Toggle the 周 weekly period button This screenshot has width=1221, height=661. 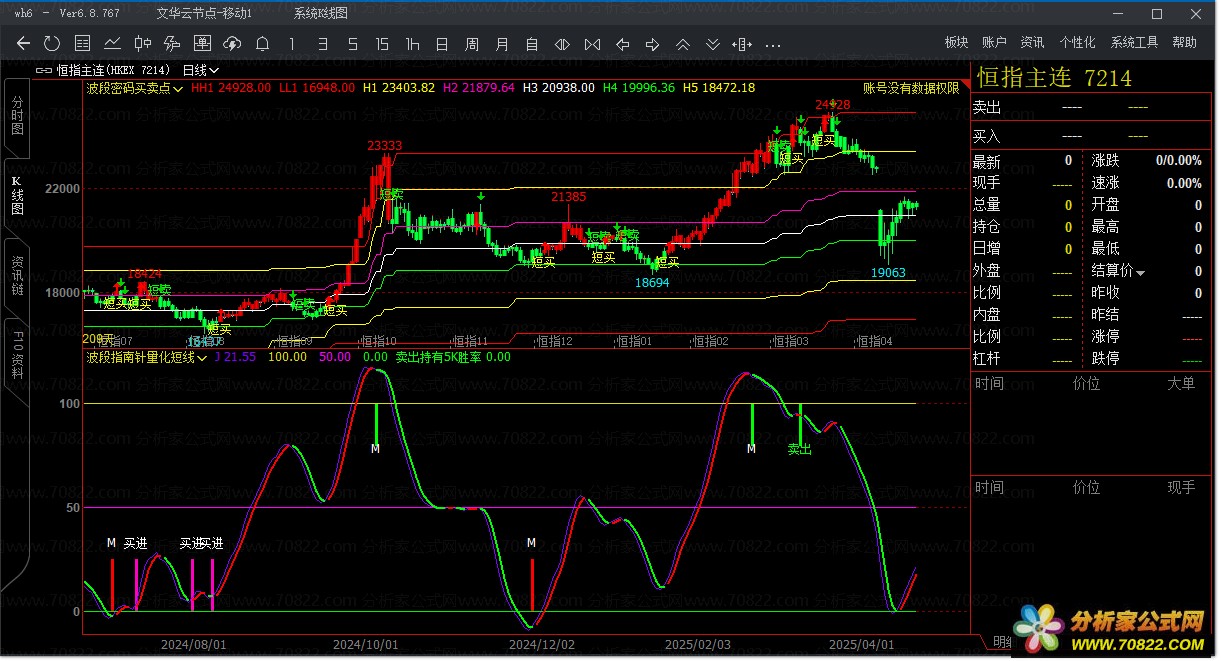[x=472, y=44]
